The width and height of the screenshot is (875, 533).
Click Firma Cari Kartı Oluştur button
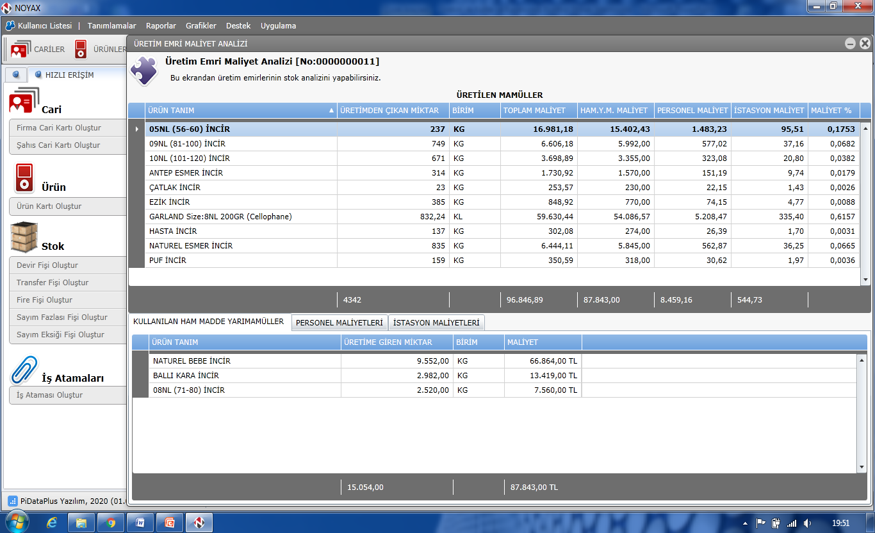tap(60, 128)
